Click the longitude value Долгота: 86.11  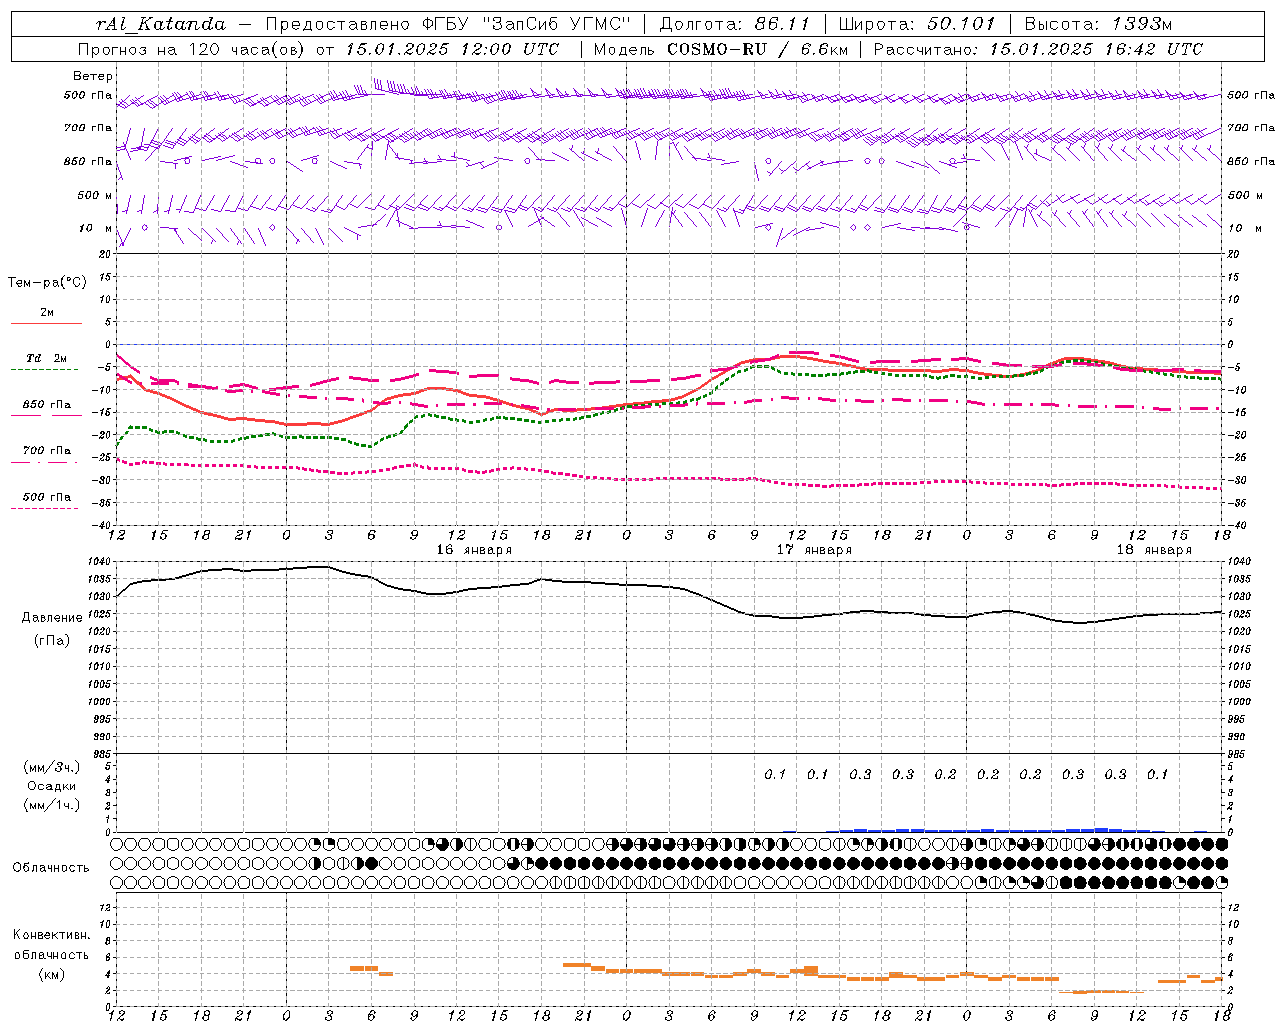point(735,24)
